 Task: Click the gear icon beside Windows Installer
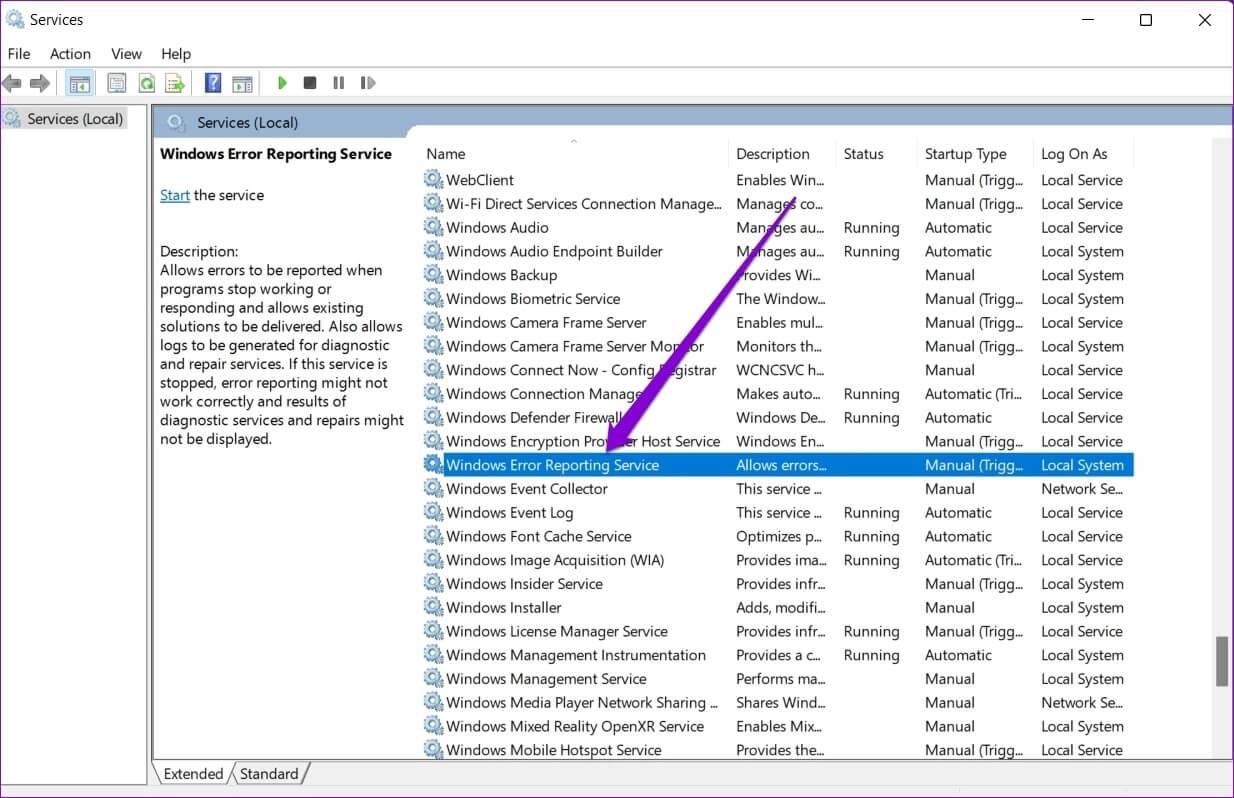click(433, 607)
